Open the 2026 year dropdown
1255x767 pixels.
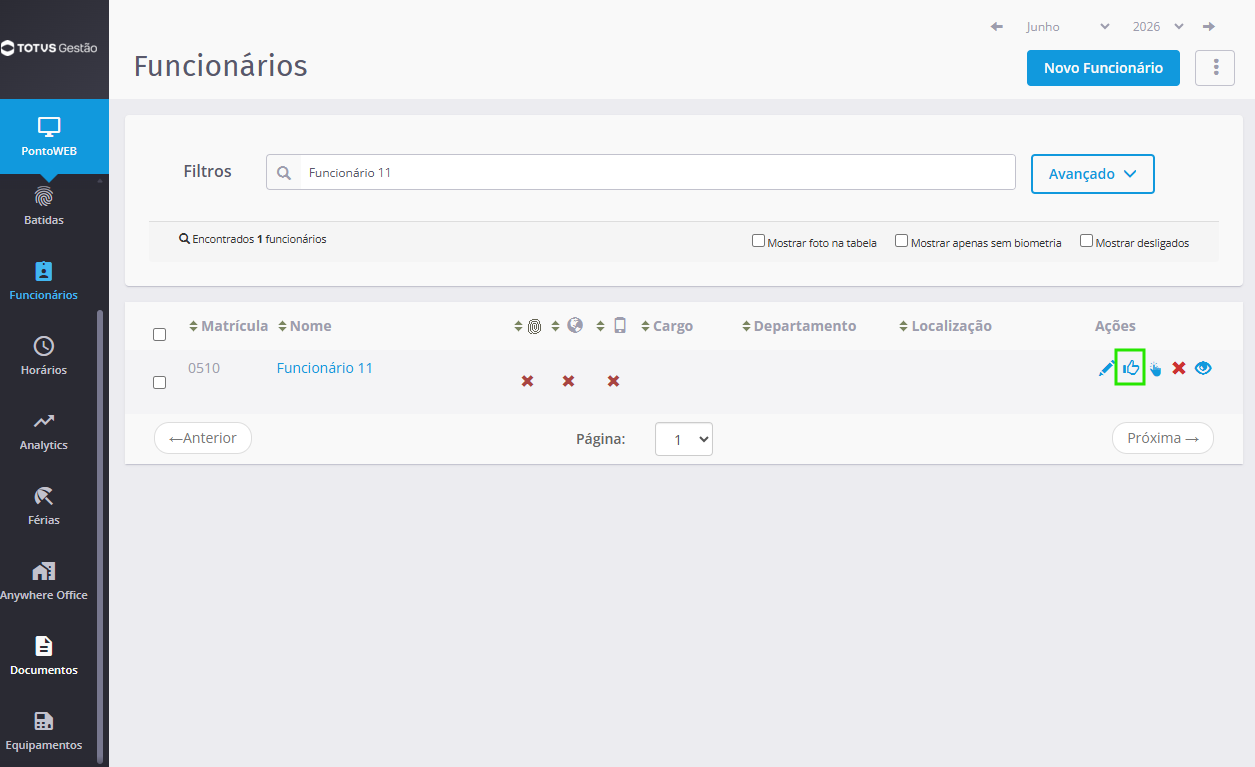point(1158,27)
